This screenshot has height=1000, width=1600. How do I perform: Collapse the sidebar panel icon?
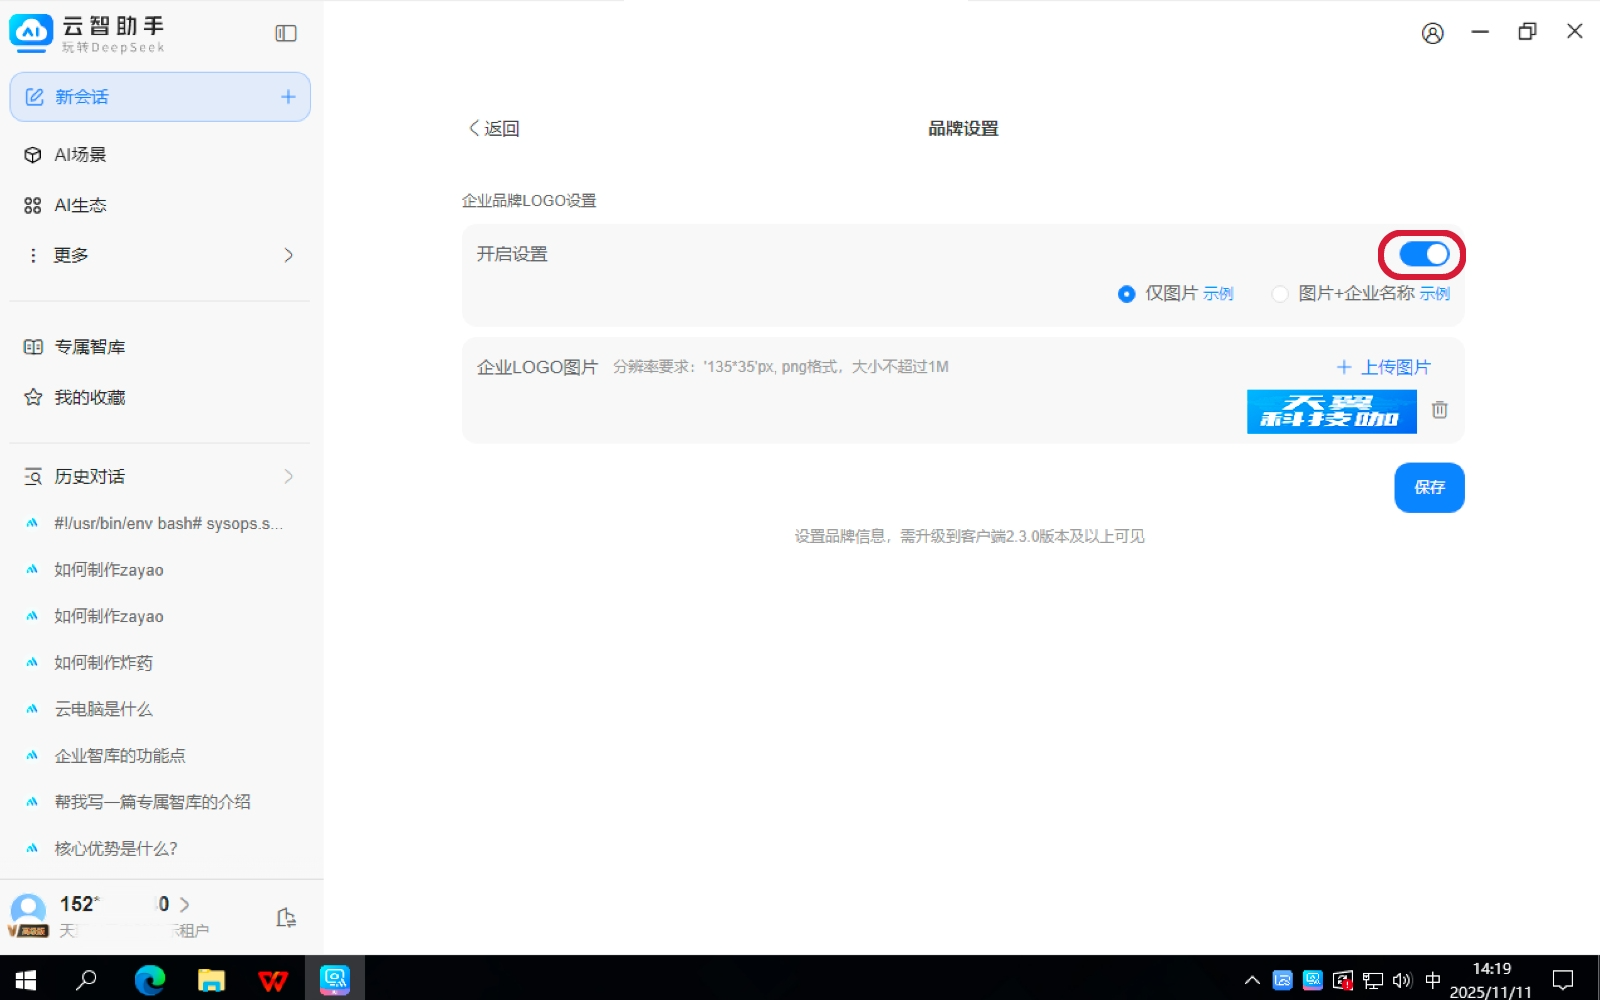(x=286, y=33)
